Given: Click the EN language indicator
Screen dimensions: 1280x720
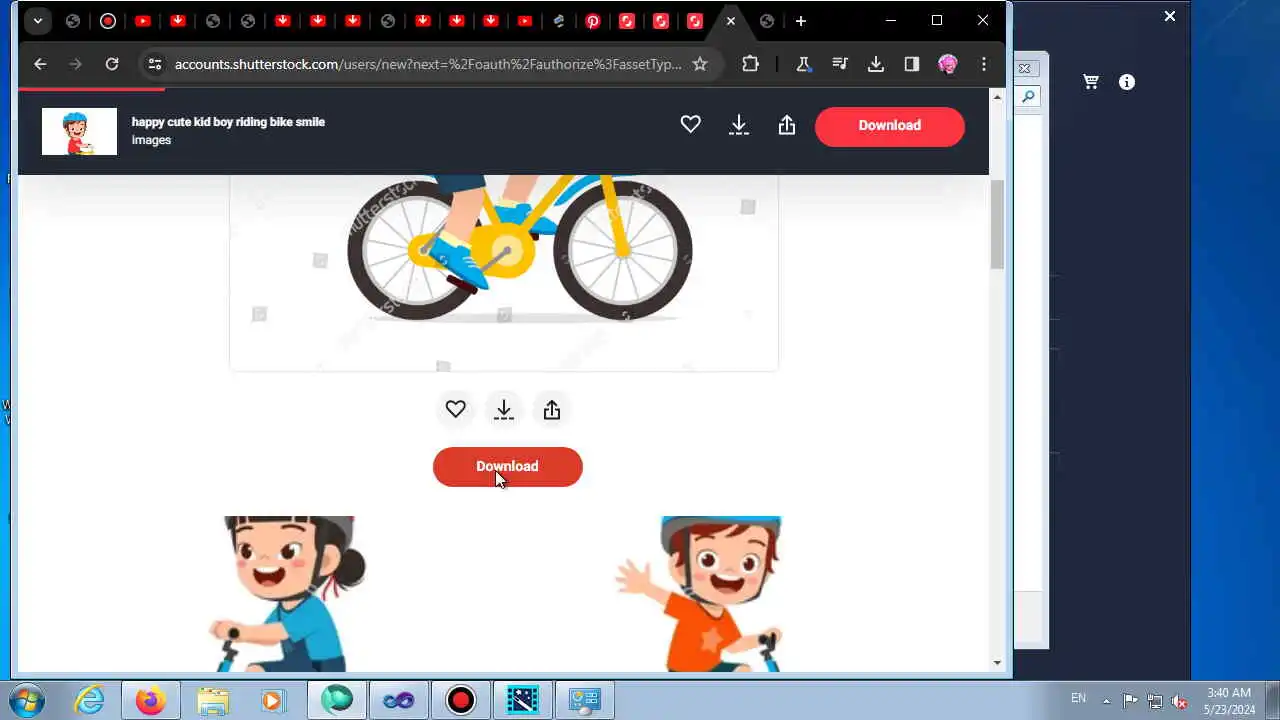Looking at the screenshot, I should [1078, 698].
